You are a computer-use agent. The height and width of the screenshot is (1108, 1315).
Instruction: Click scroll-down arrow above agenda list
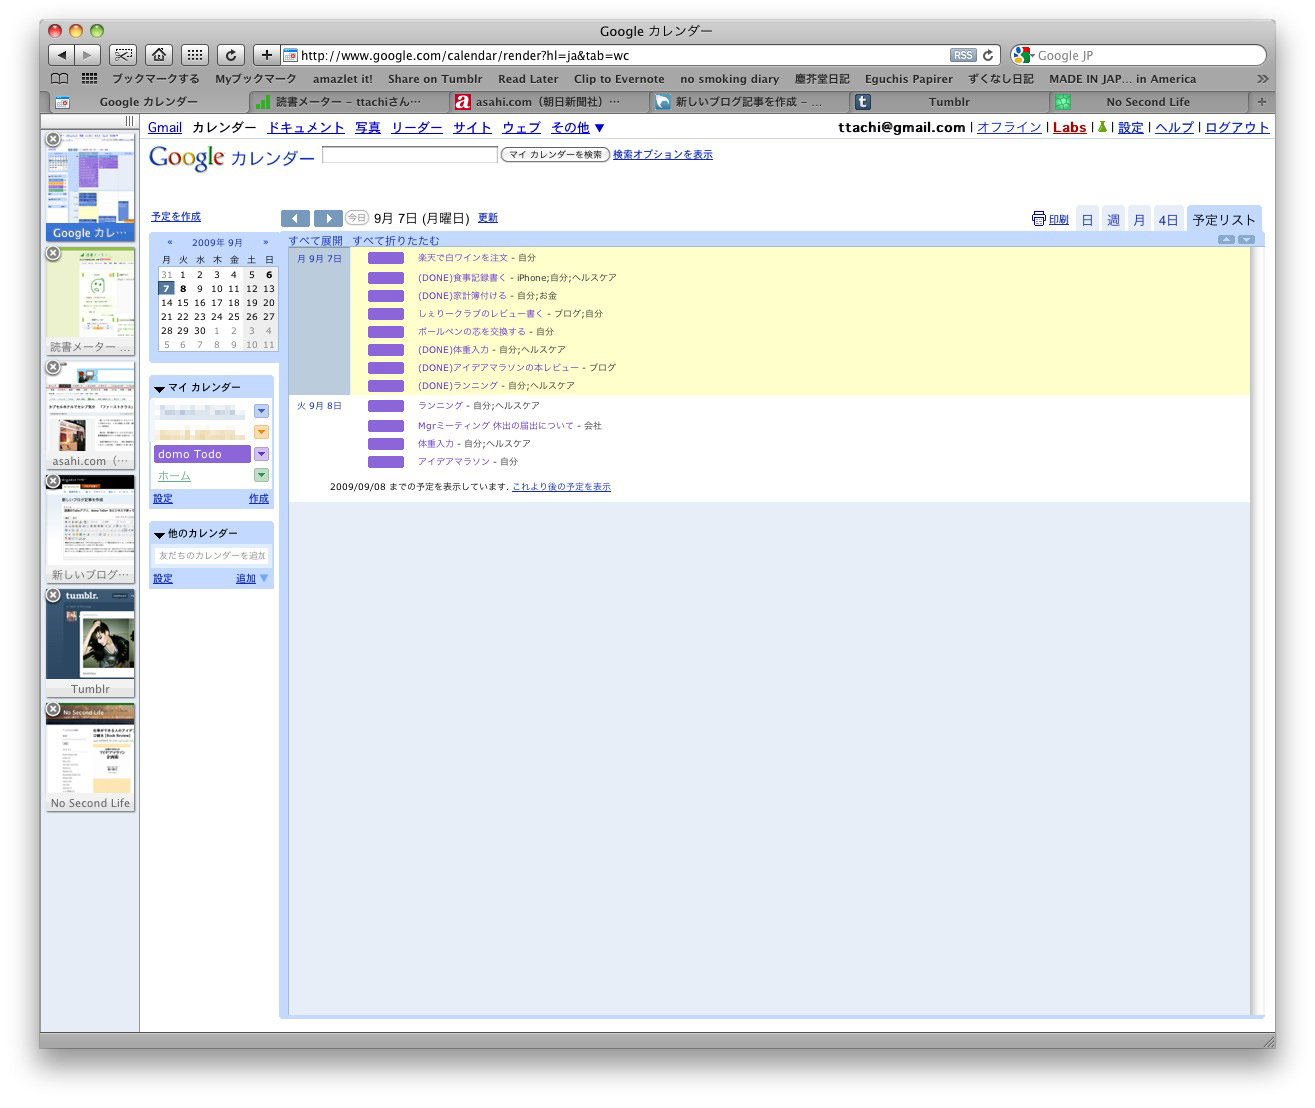[x=1246, y=240]
